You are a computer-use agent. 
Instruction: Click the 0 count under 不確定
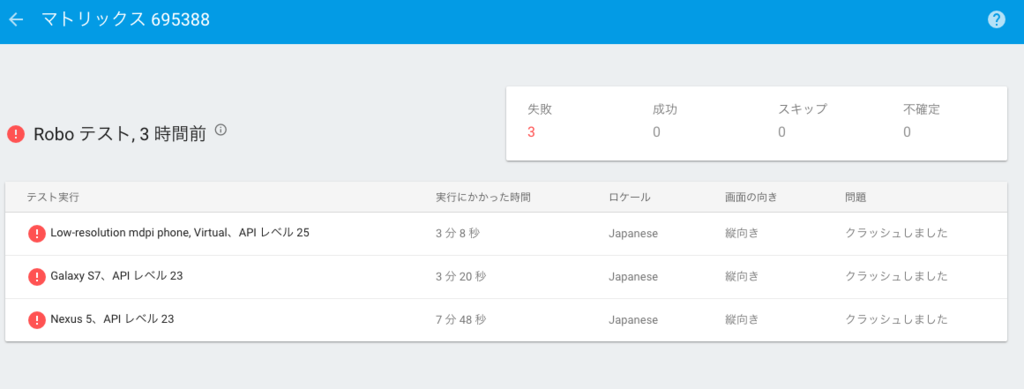tap(907, 132)
